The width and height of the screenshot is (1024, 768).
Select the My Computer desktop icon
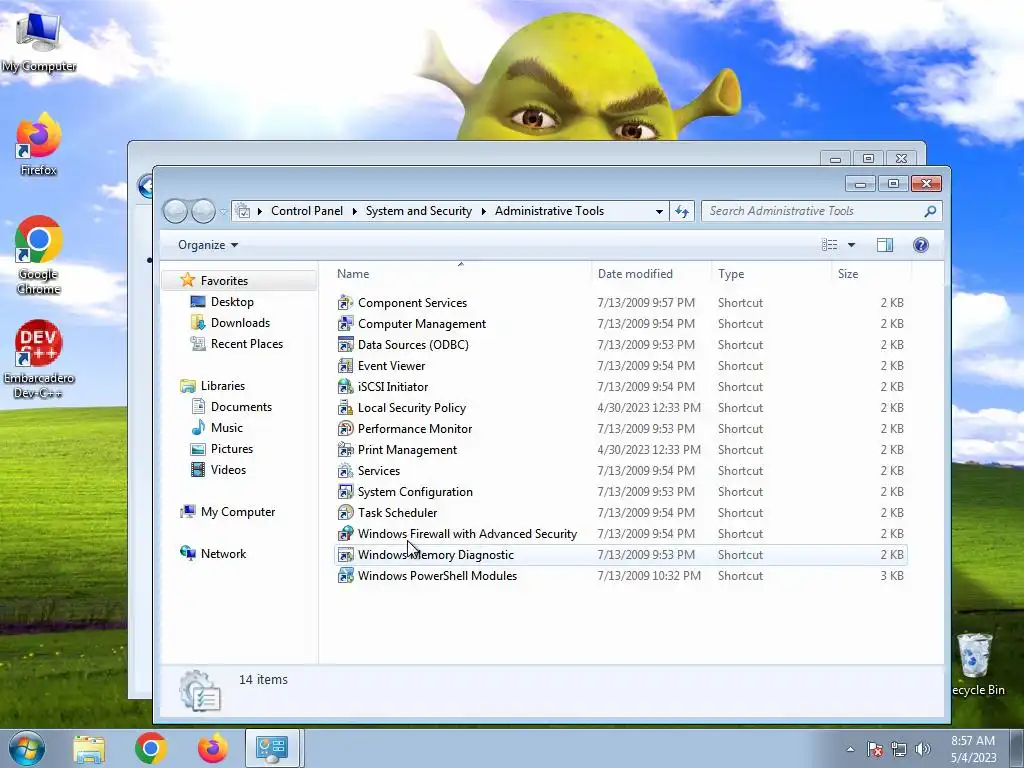39,42
